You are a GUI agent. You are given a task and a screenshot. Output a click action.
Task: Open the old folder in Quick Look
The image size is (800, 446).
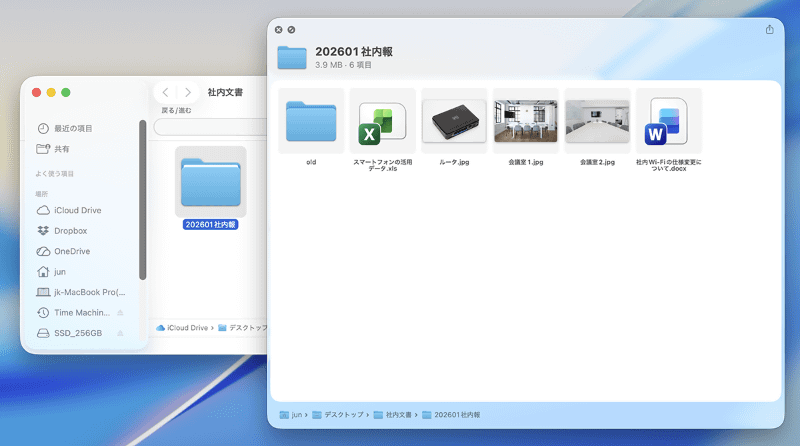[311, 121]
